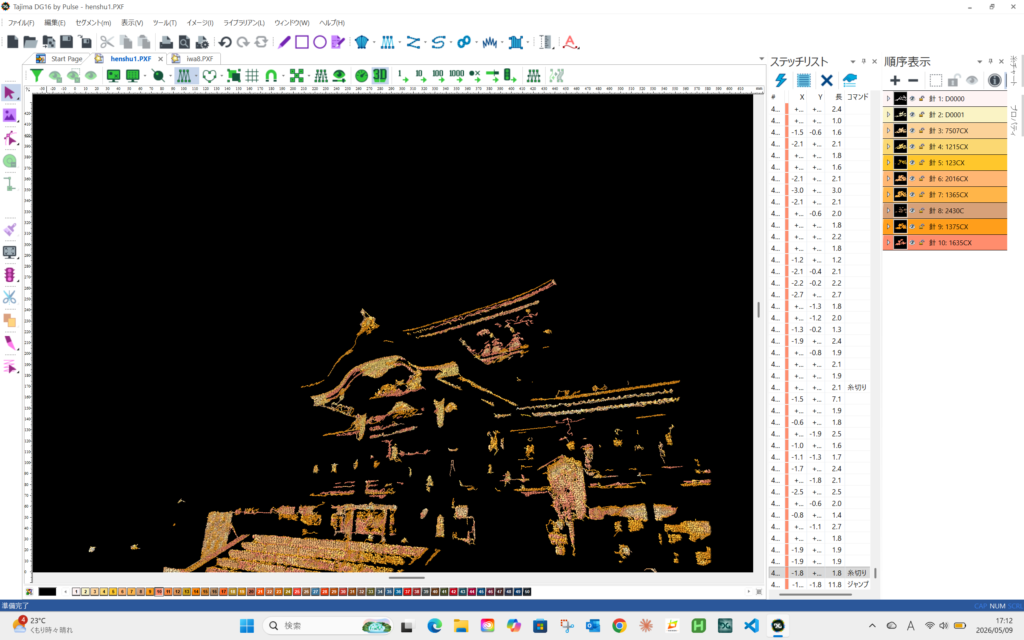Open ステッチリスト panel dropdown arrow

pos(852,62)
